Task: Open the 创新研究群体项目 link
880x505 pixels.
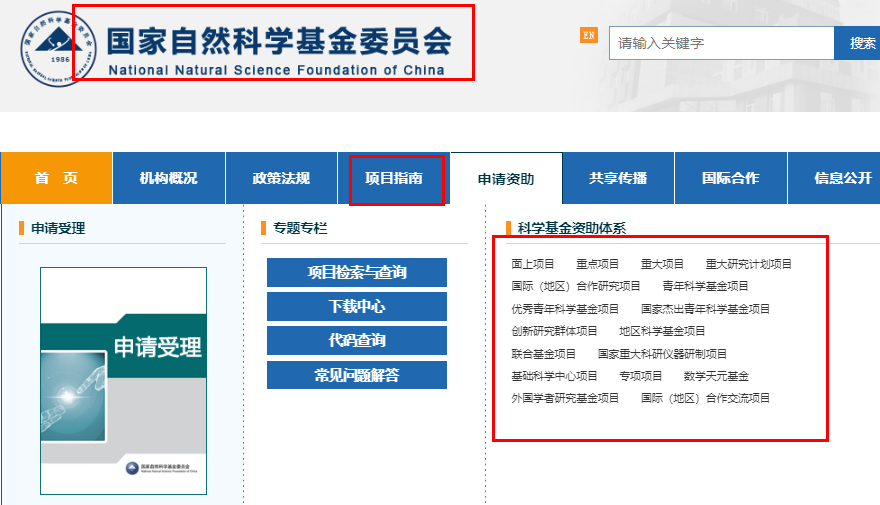Action: [x=554, y=331]
